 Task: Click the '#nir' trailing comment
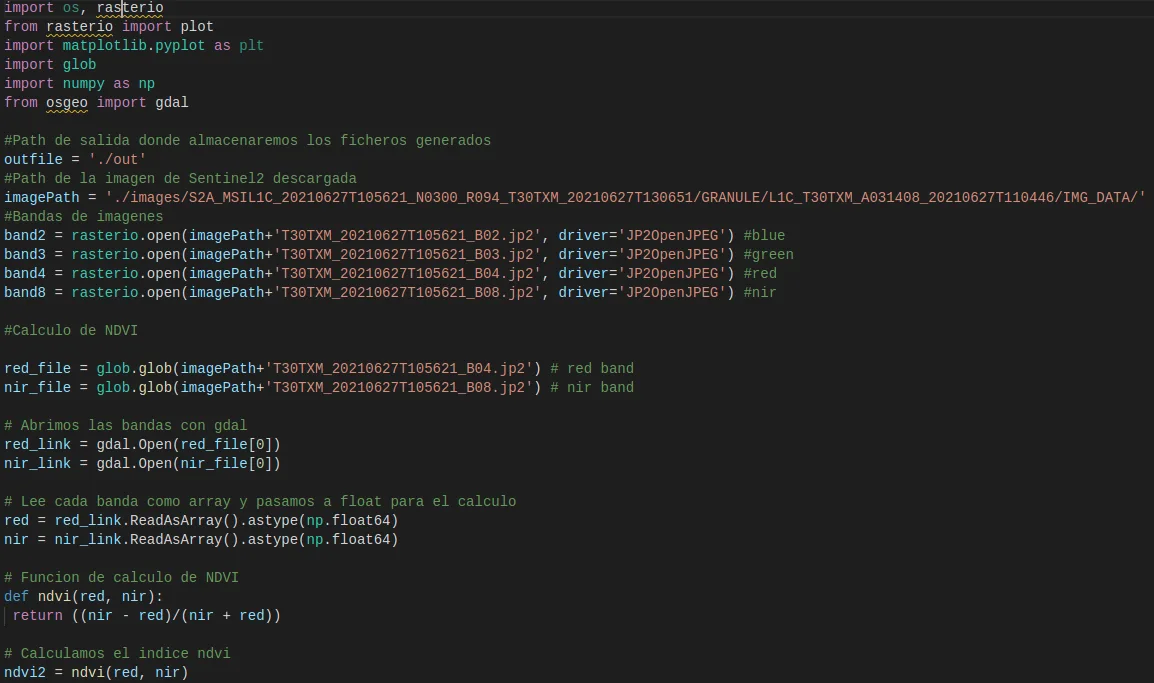click(760, 293)
